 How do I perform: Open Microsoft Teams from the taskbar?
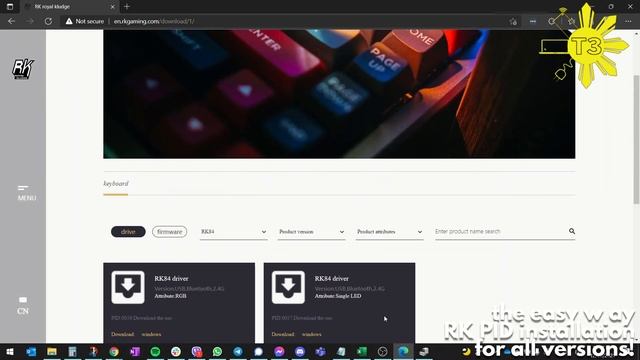point(320,351)
